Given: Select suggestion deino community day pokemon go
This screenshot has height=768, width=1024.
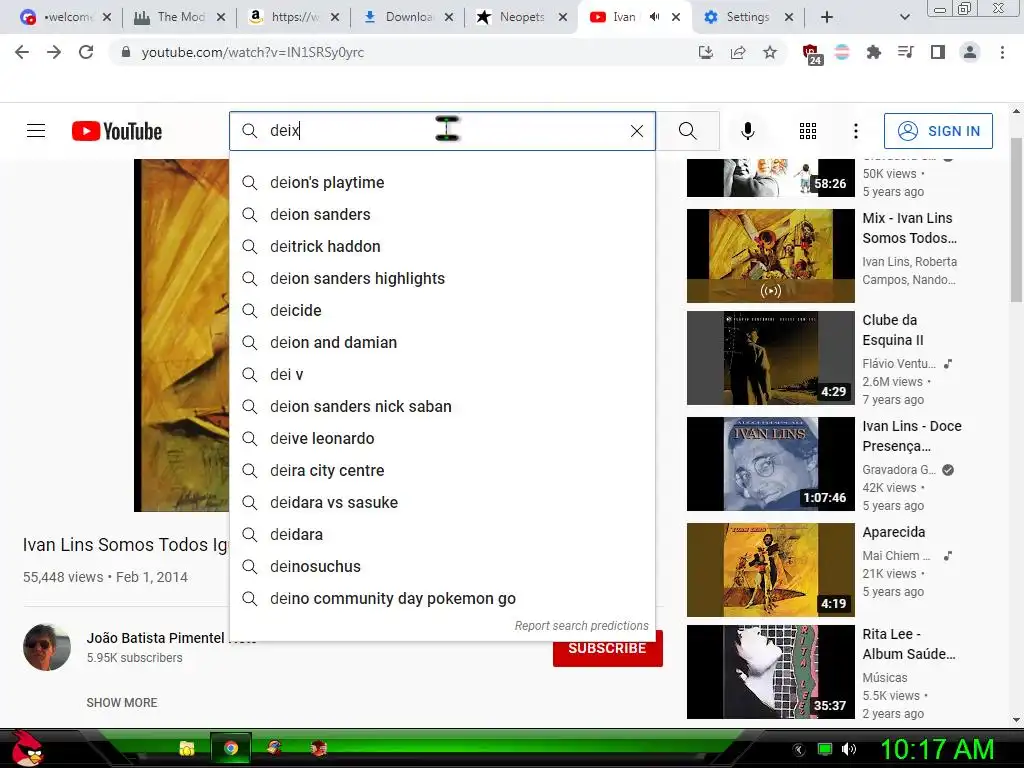Looking at the screenshot, I should (x=442, y=598).
